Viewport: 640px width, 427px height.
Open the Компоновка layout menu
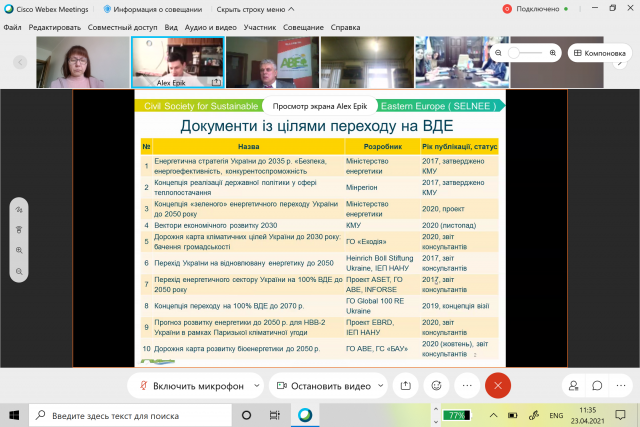(x=598, y=52)
